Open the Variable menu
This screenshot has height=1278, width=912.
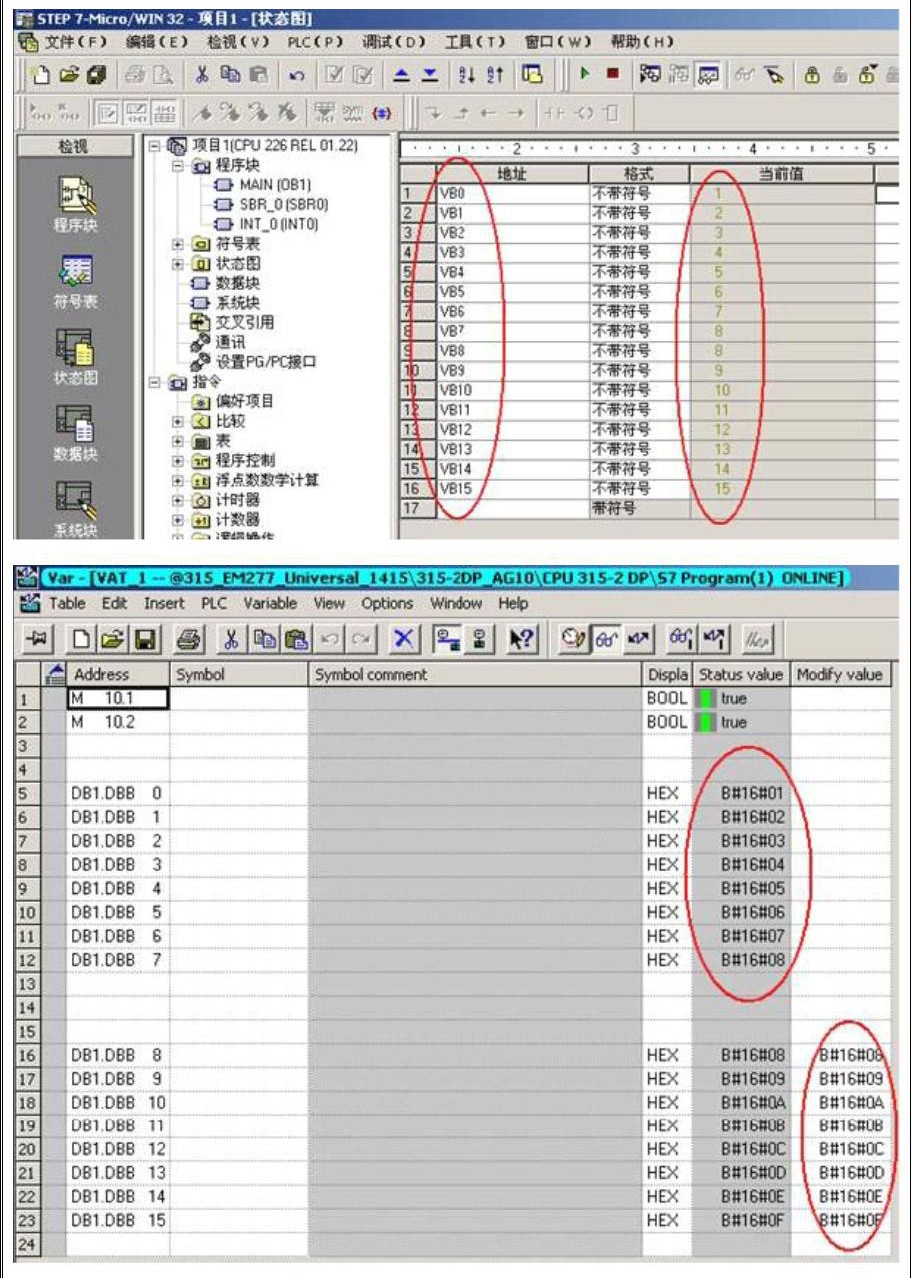point(270,603)
